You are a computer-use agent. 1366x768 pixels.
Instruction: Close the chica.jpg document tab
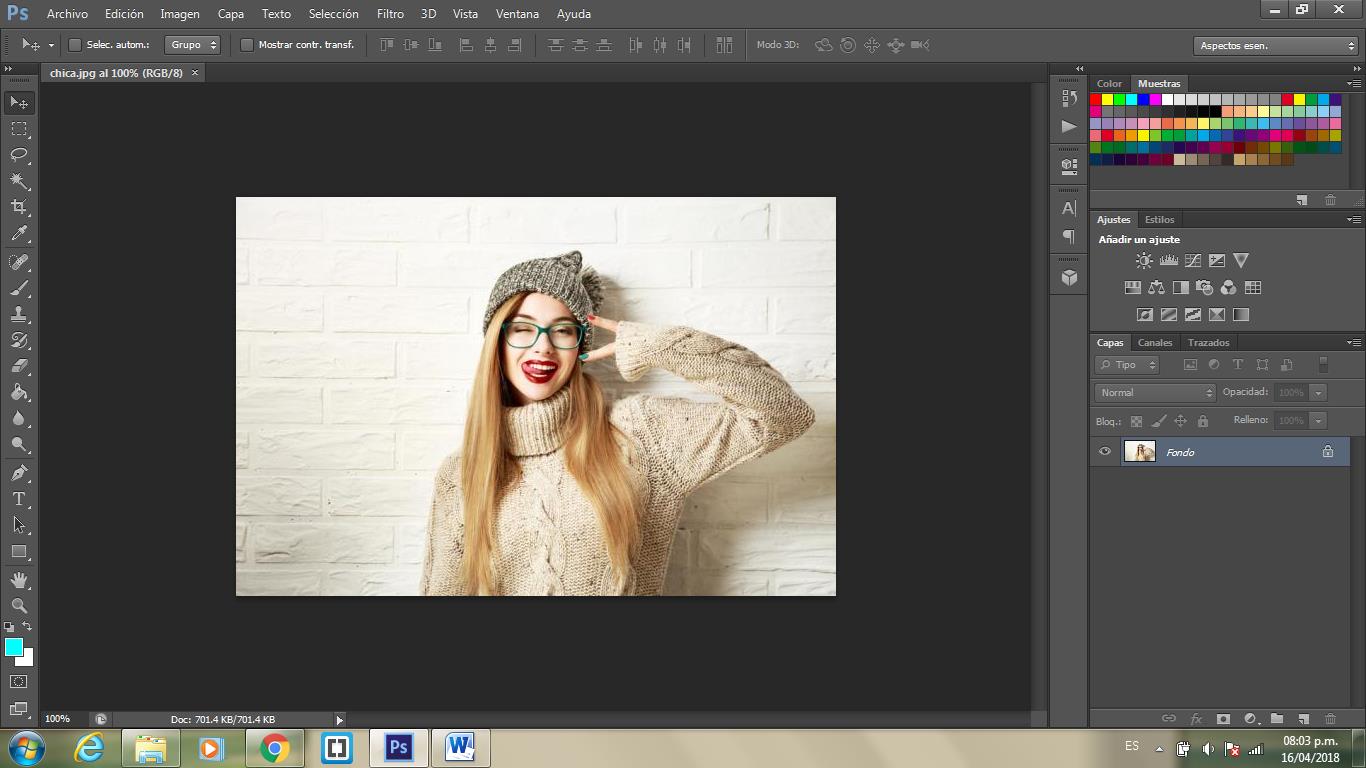click(195, 73)
